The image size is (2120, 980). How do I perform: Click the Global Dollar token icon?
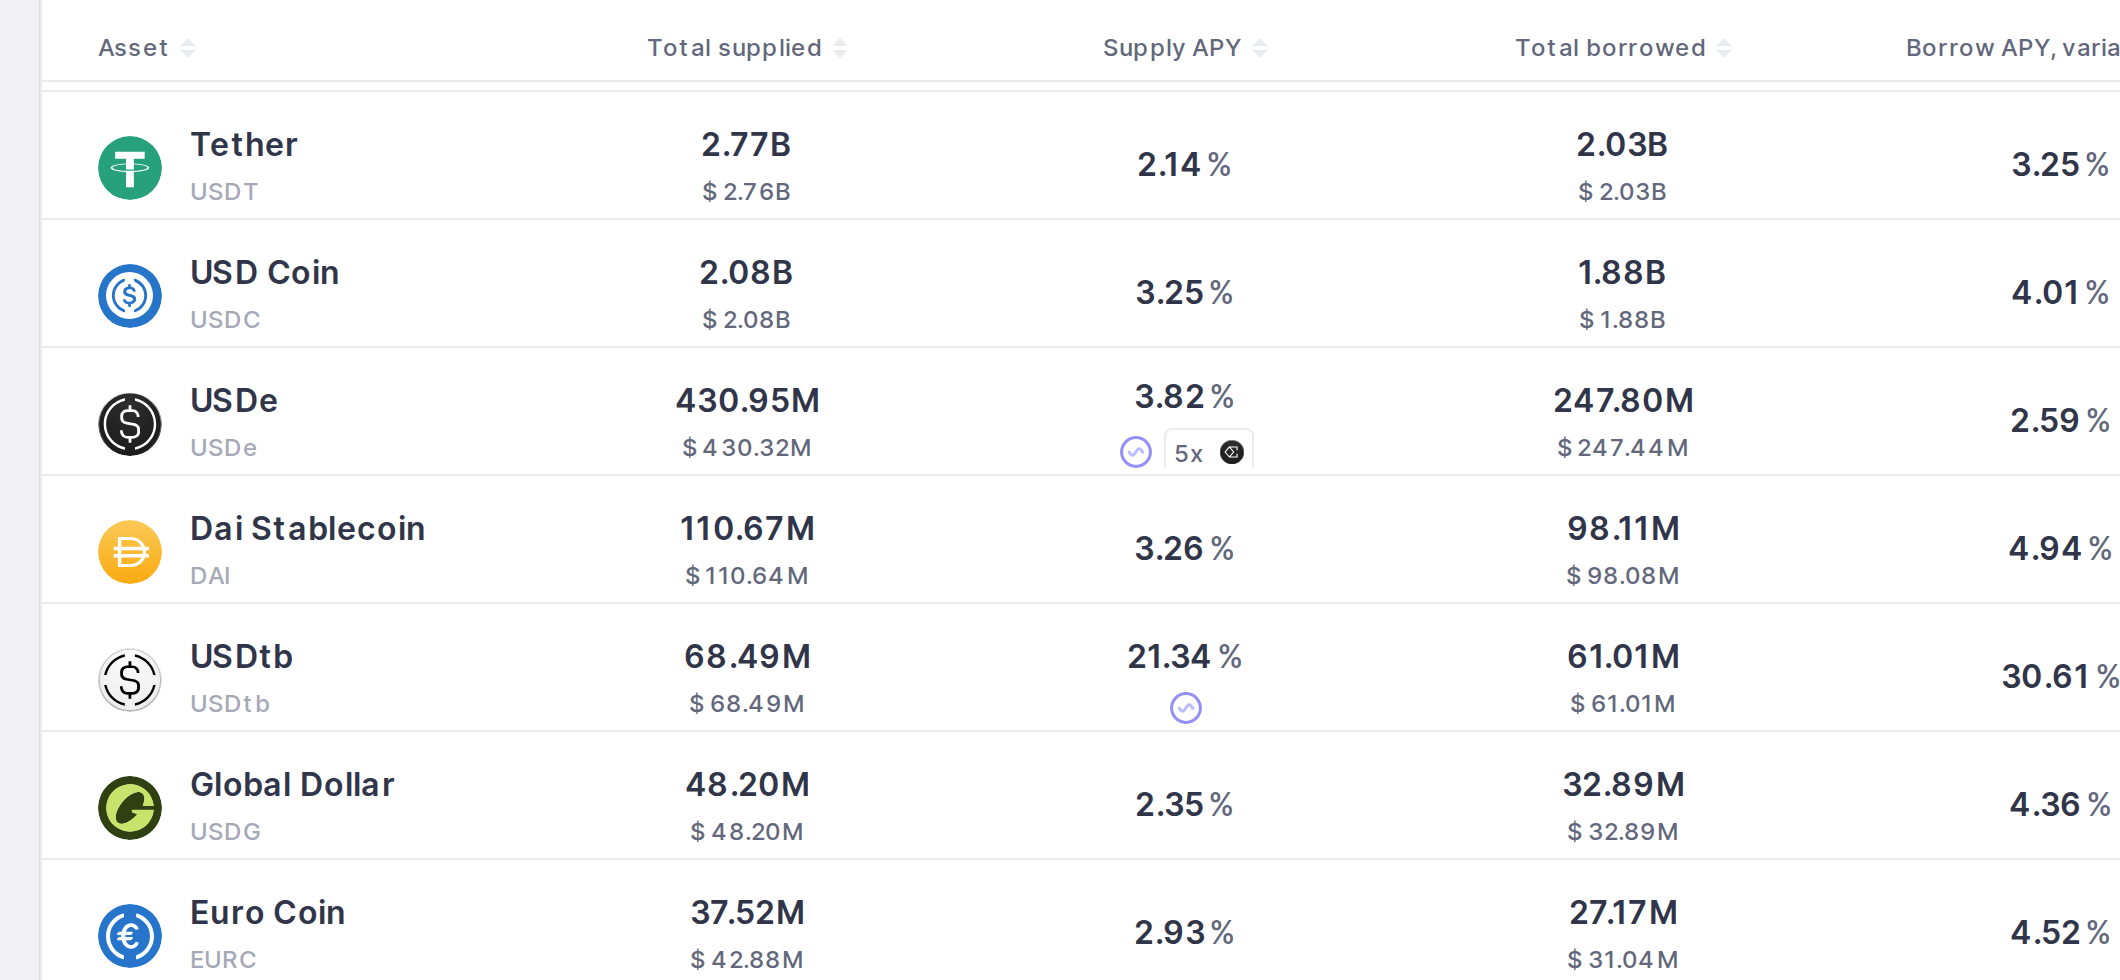pyautogui.click(x=130, y=808)
